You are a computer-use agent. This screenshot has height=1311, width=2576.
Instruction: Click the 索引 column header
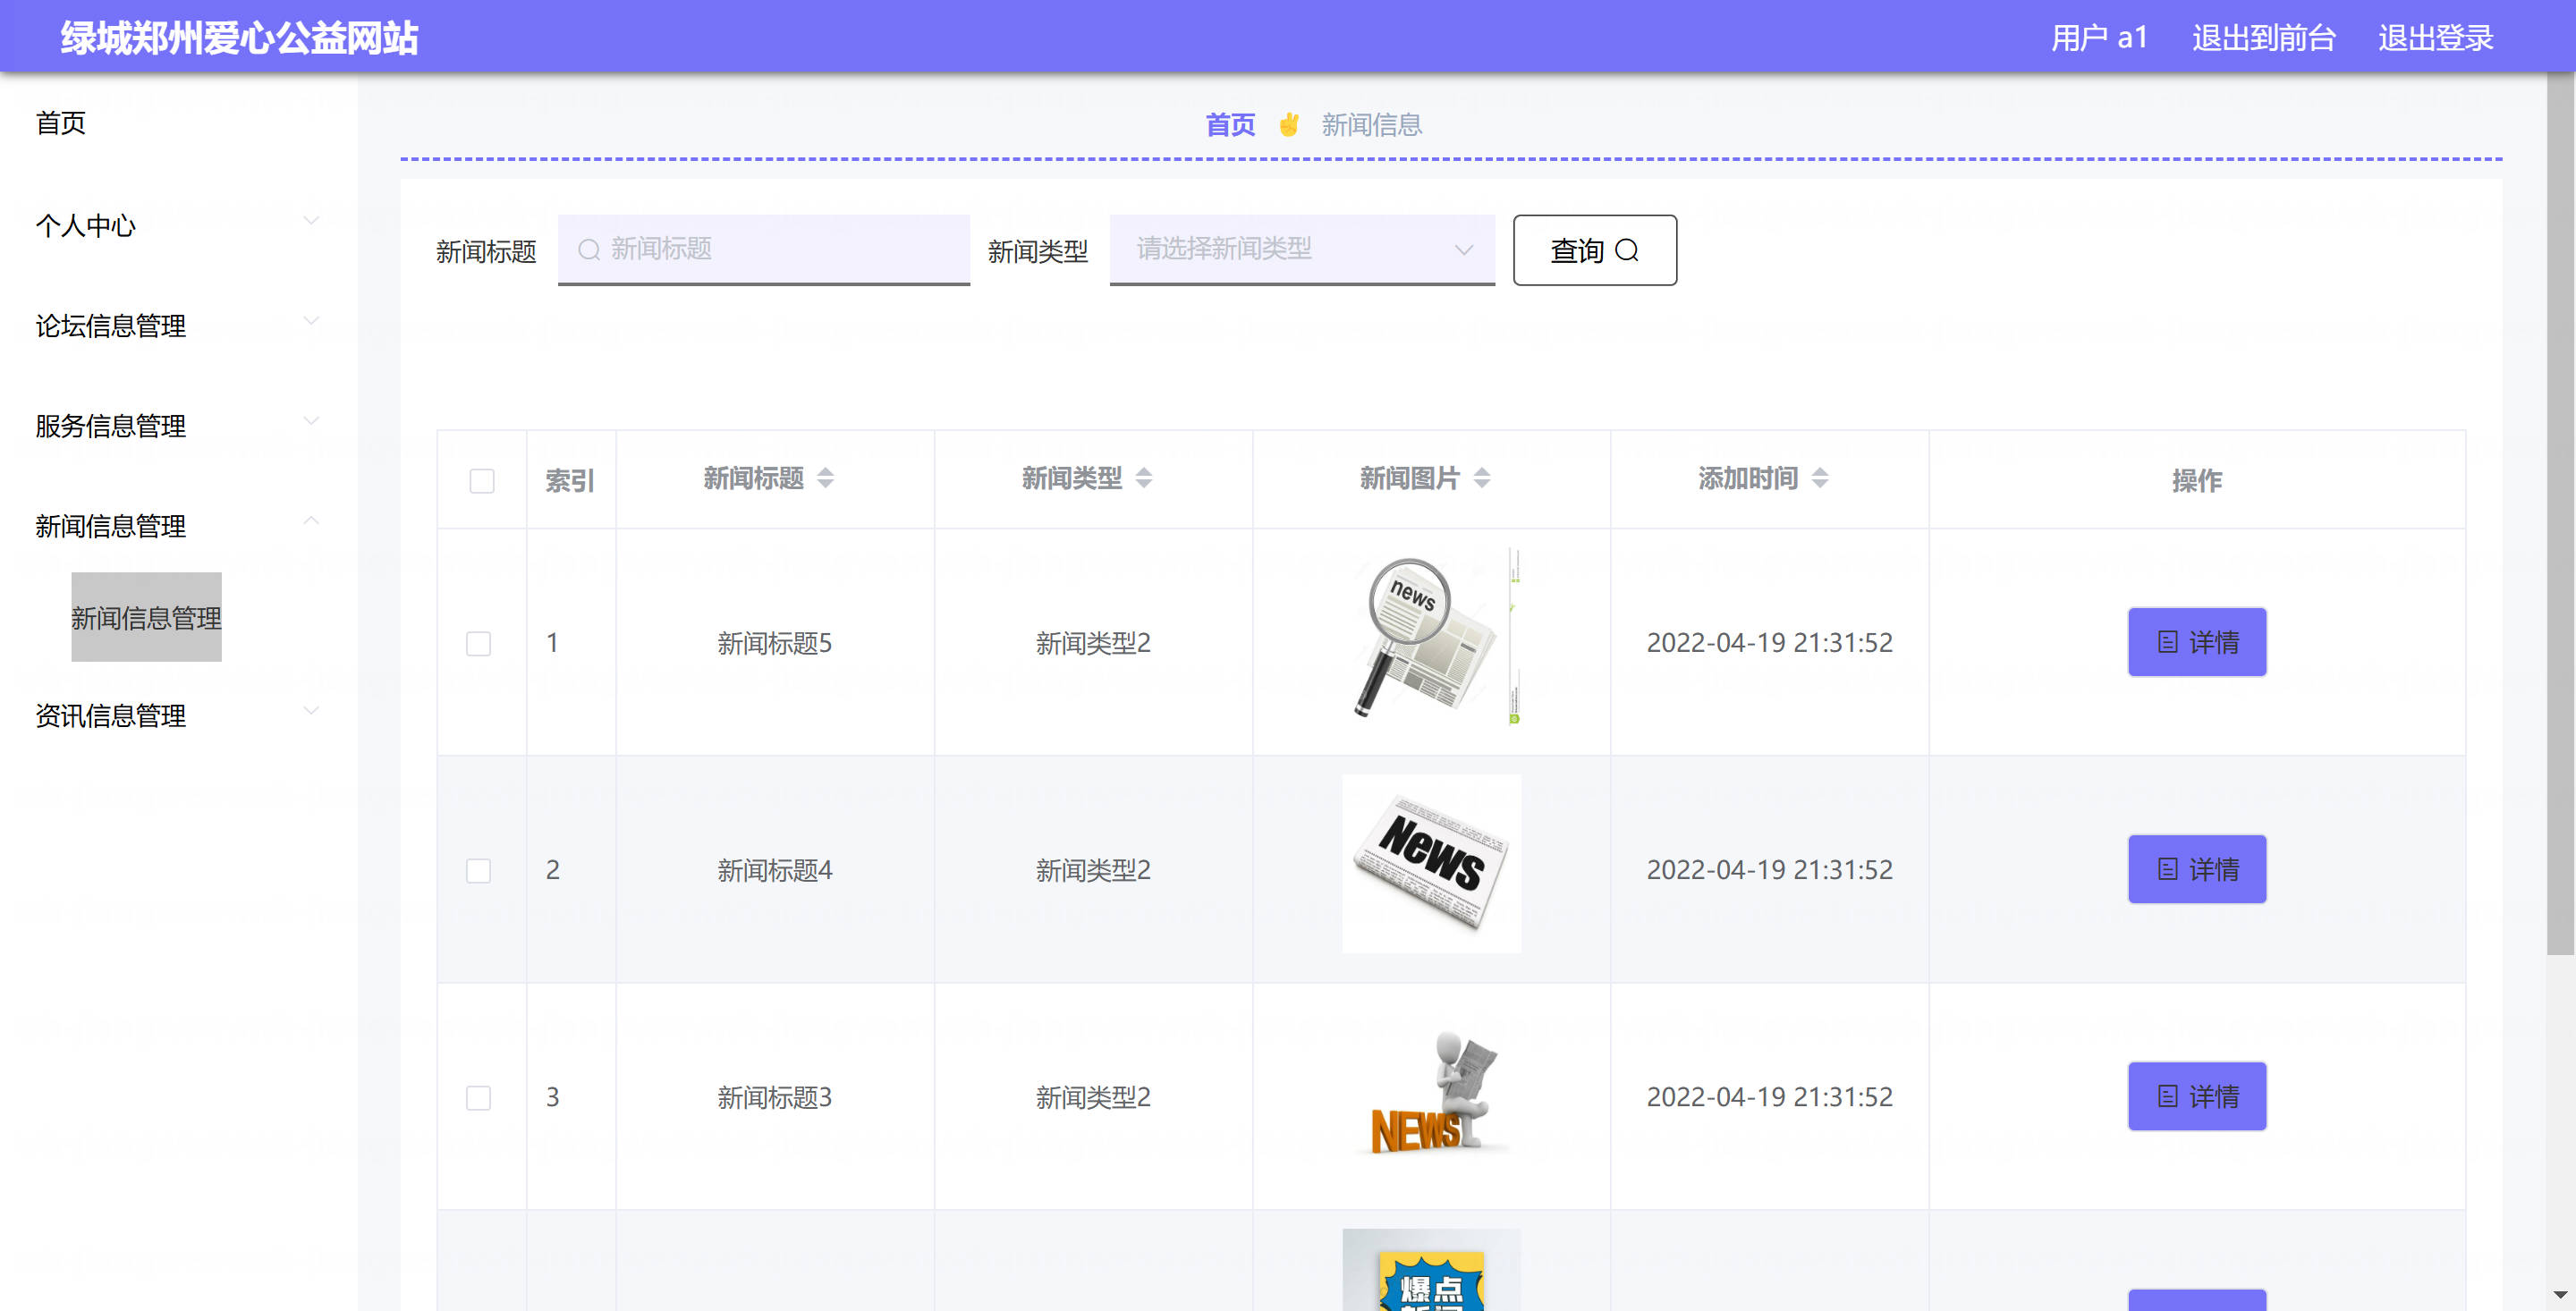(x=570, y=481)
